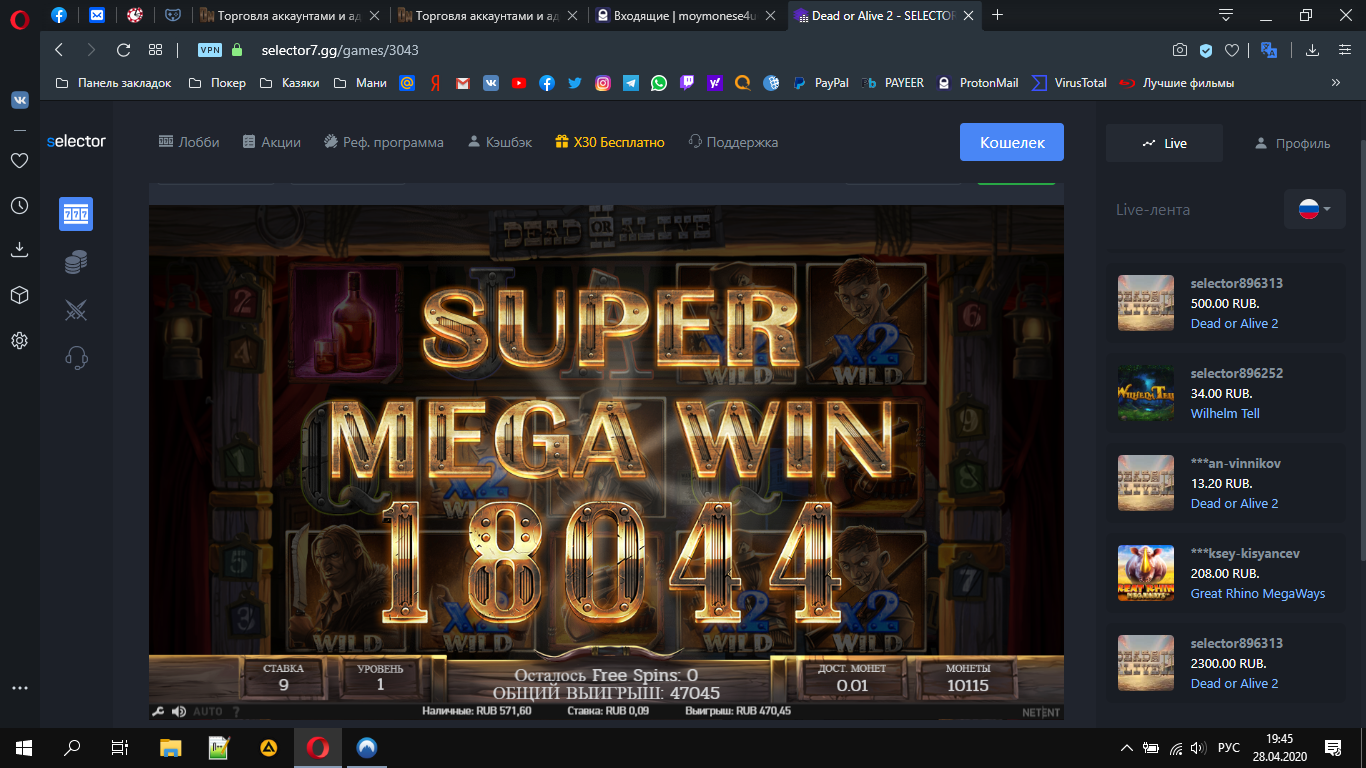The image size is (1366, 768).
Task: Switch to the Профиль tab
Action: tap(1292, 143)
